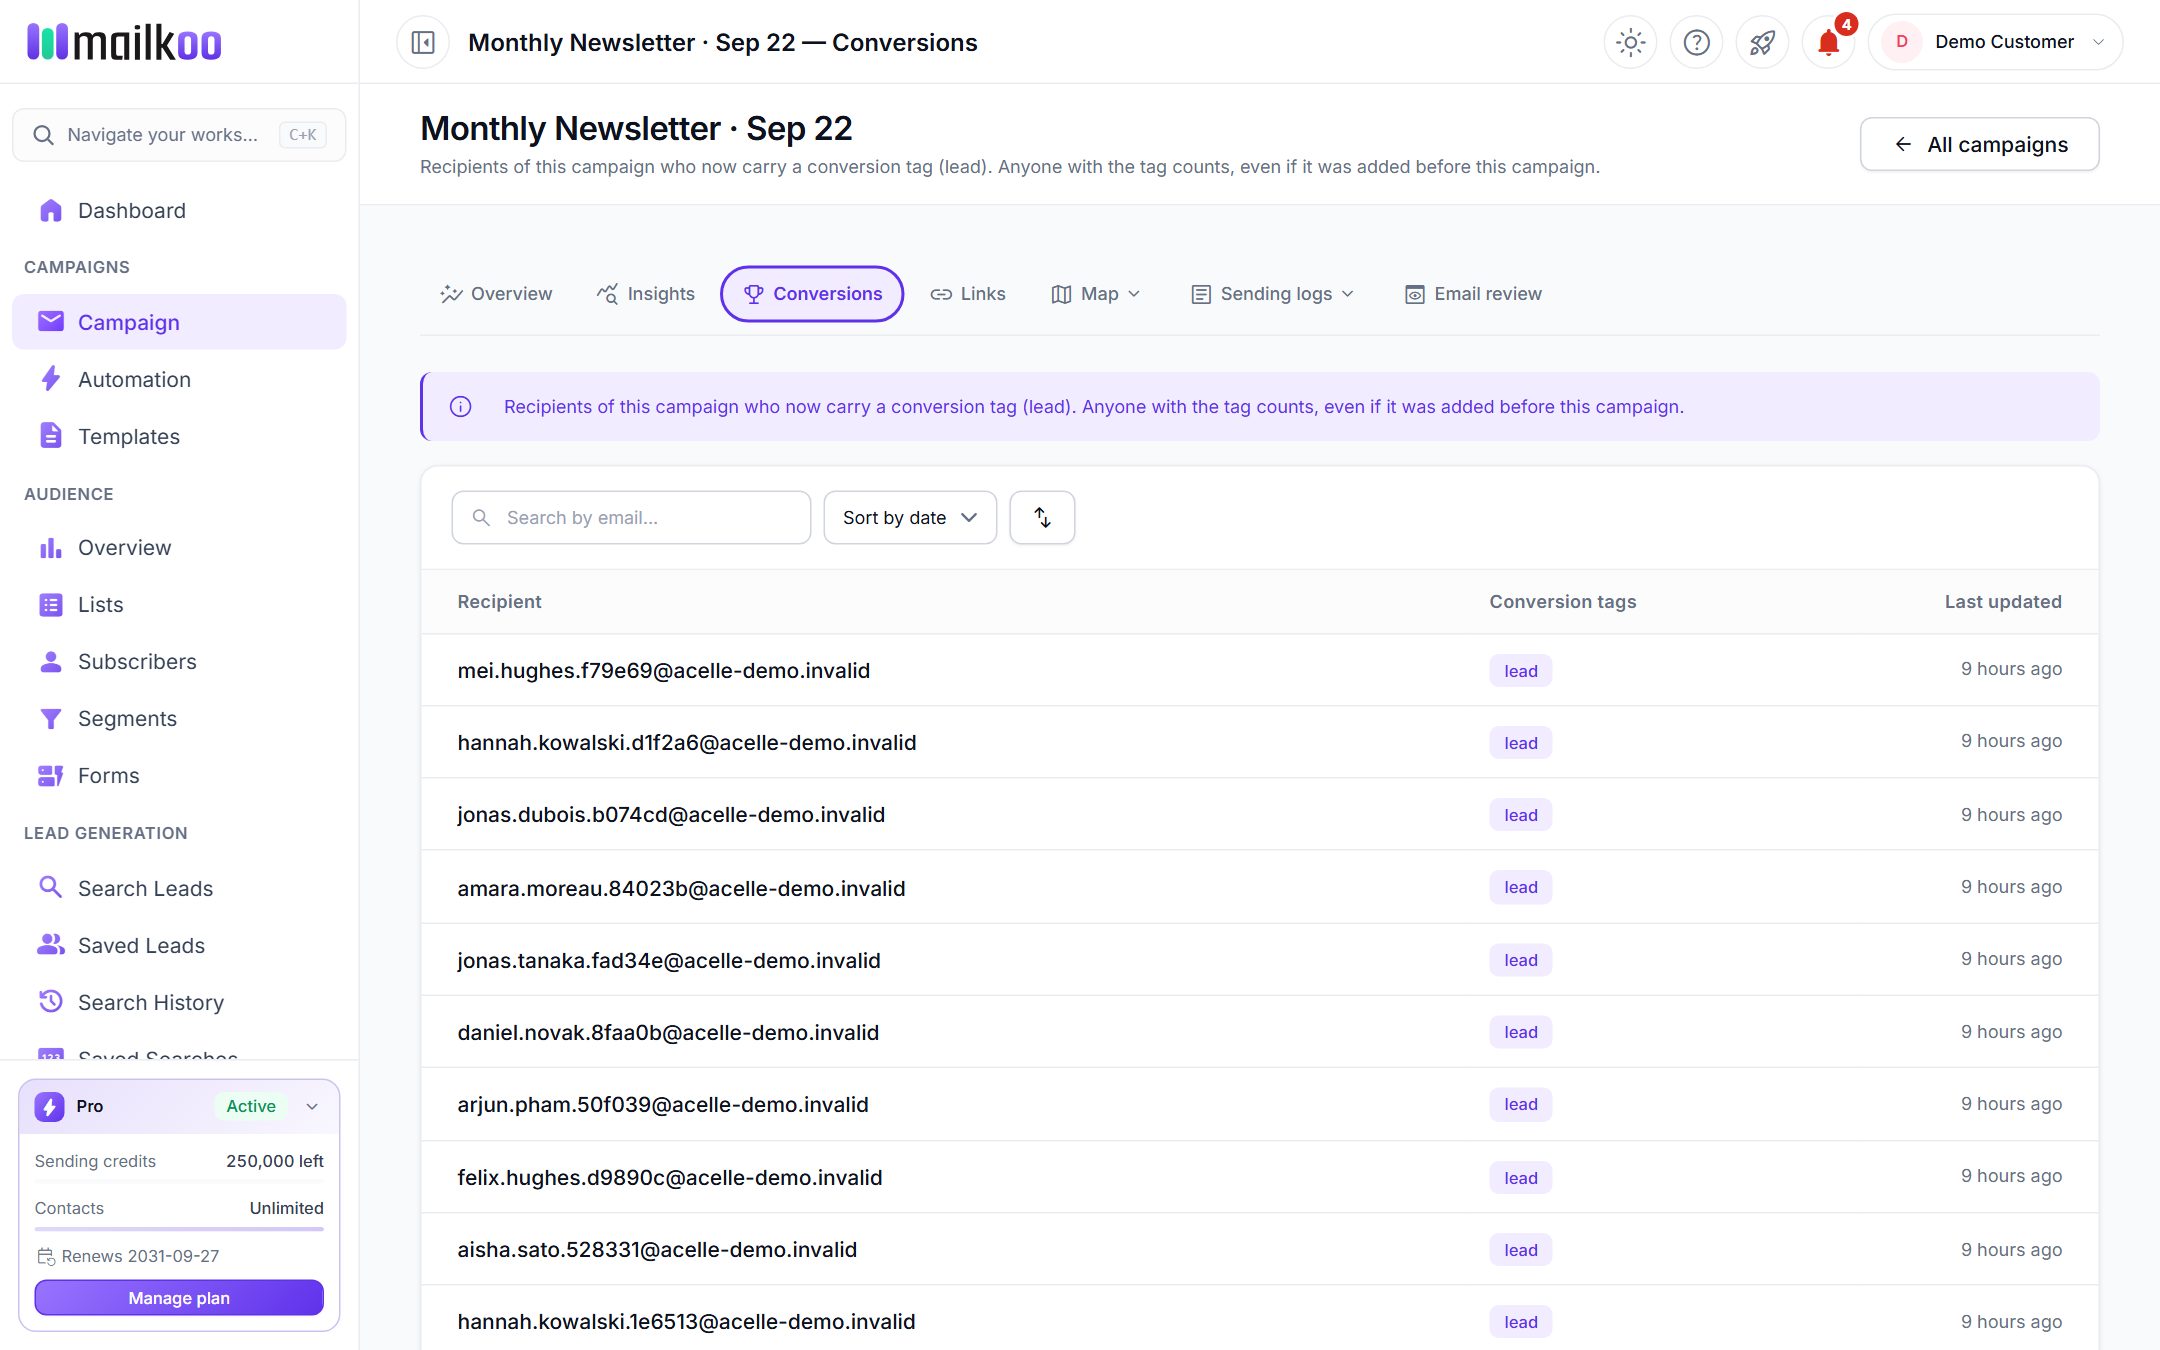2160x1350 pixels.
Task: Click jonas.dubois.b074cd@acelle-demo.invalid recipient
Action: tap(671, 814)
